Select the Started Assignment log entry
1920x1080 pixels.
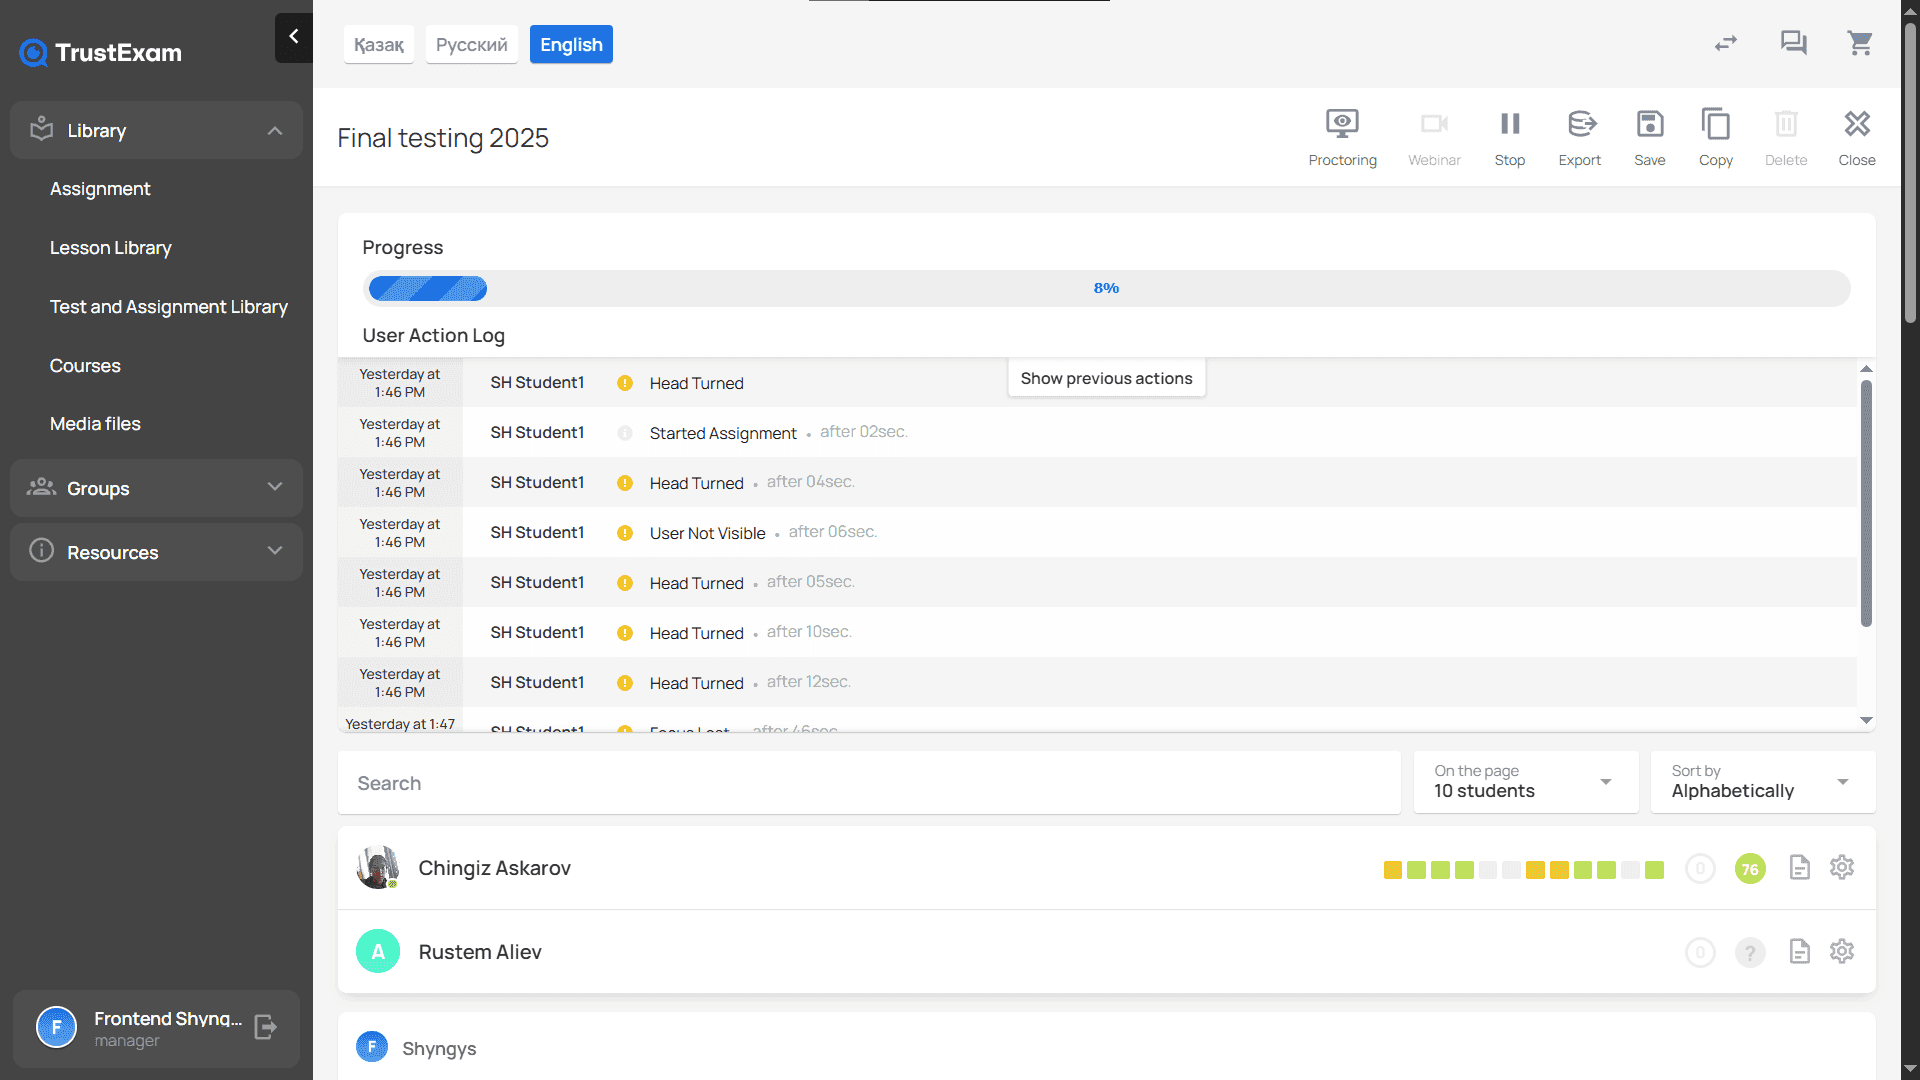click(1097, 432)
